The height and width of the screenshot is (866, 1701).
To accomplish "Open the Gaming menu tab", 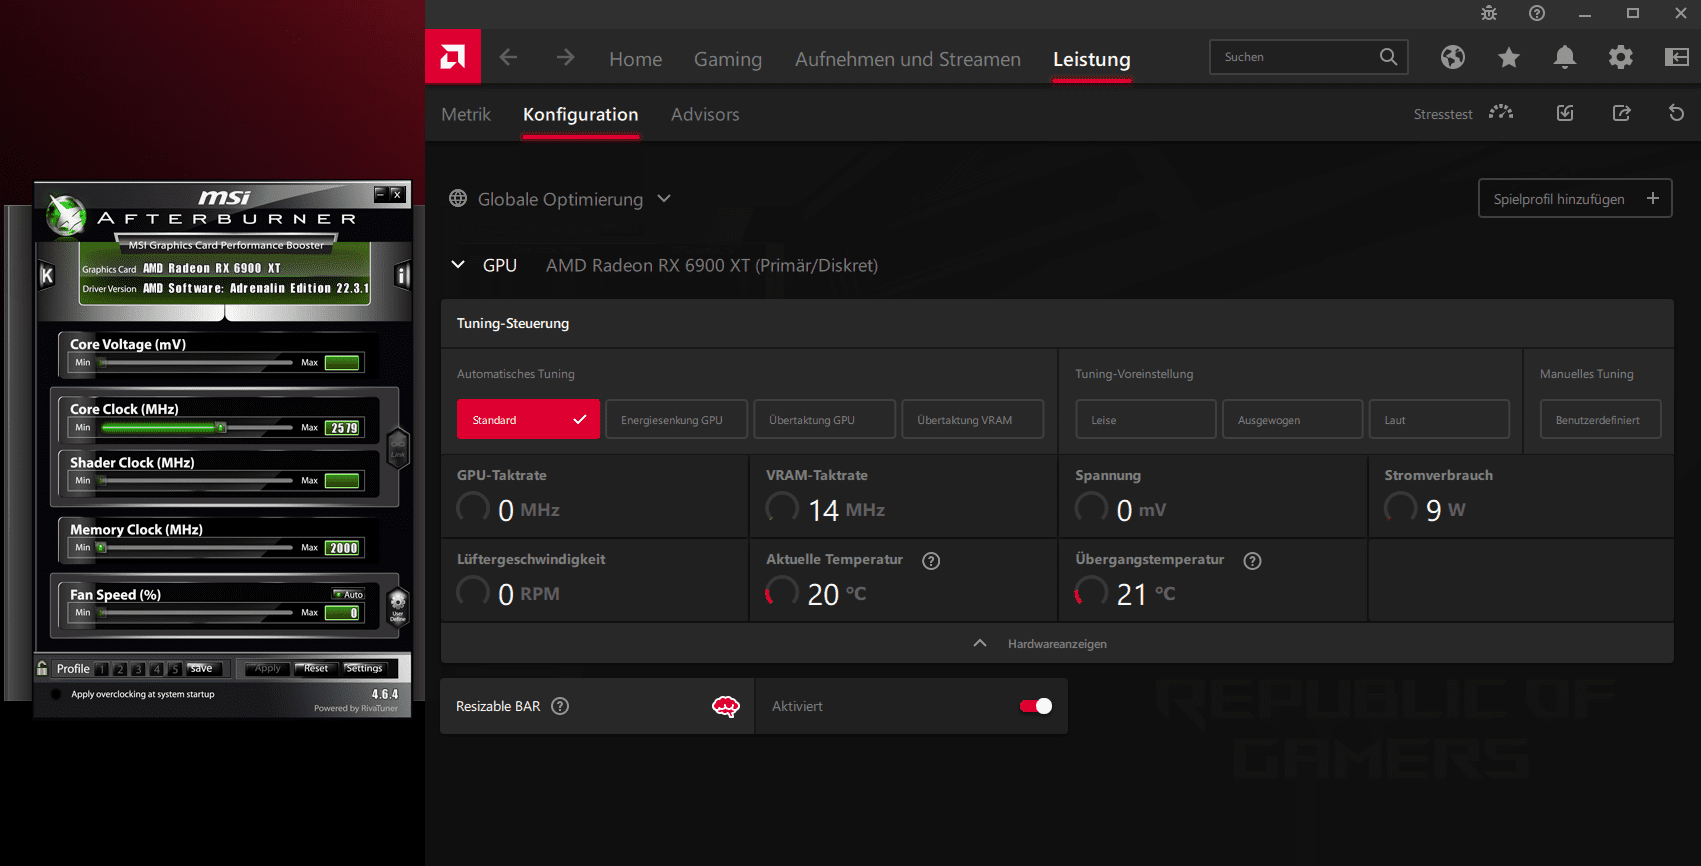I will coord(727,60).
